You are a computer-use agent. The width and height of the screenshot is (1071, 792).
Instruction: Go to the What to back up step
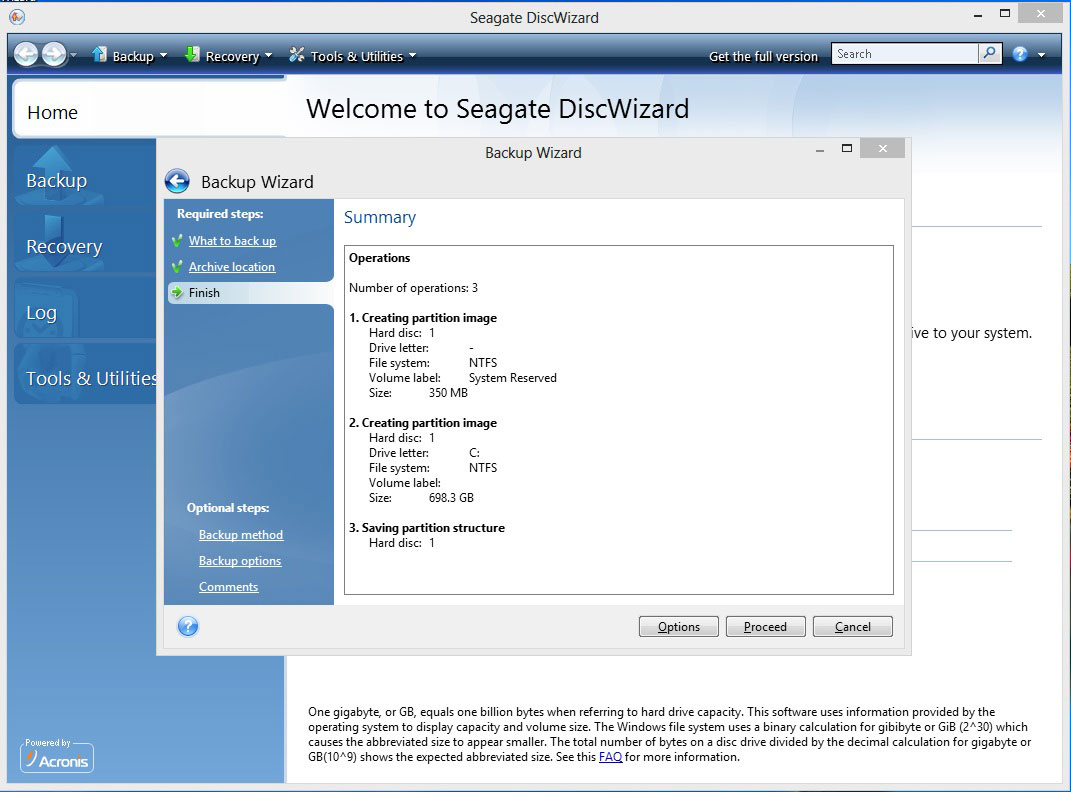232,240
